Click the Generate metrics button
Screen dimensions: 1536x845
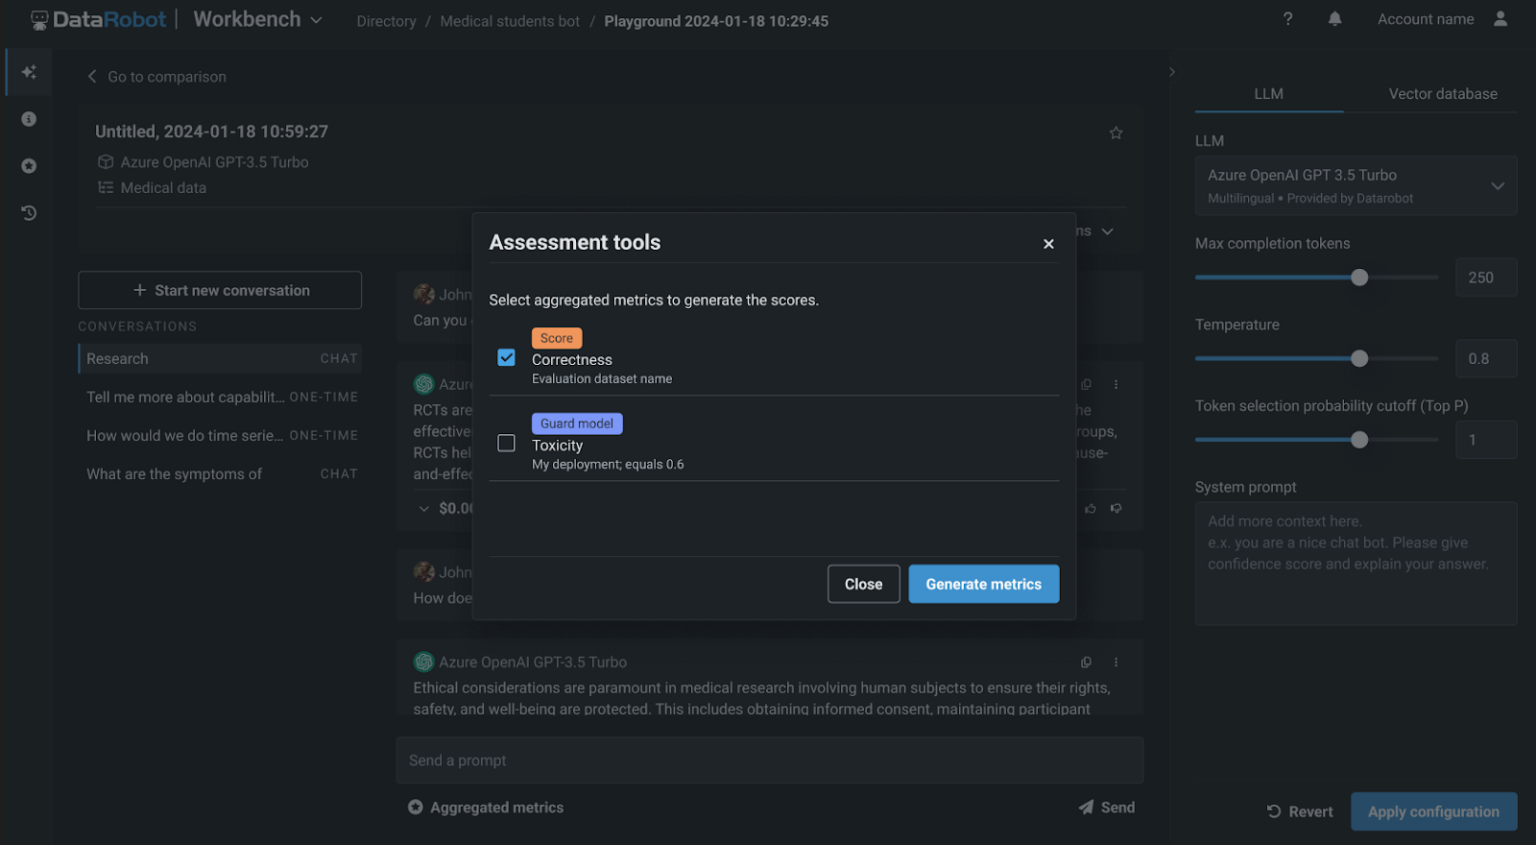pos(983,583)
